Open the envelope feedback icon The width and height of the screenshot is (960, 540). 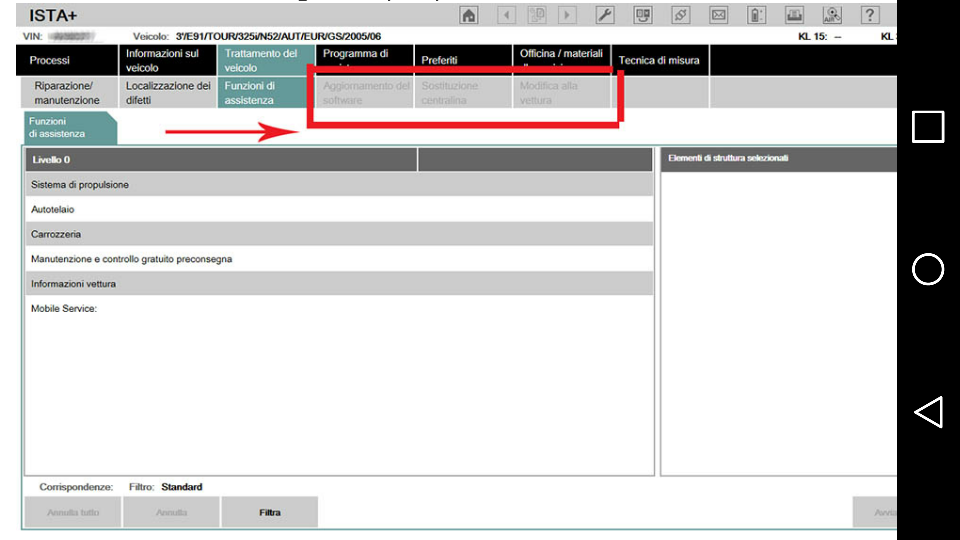[x=719, y=15]
